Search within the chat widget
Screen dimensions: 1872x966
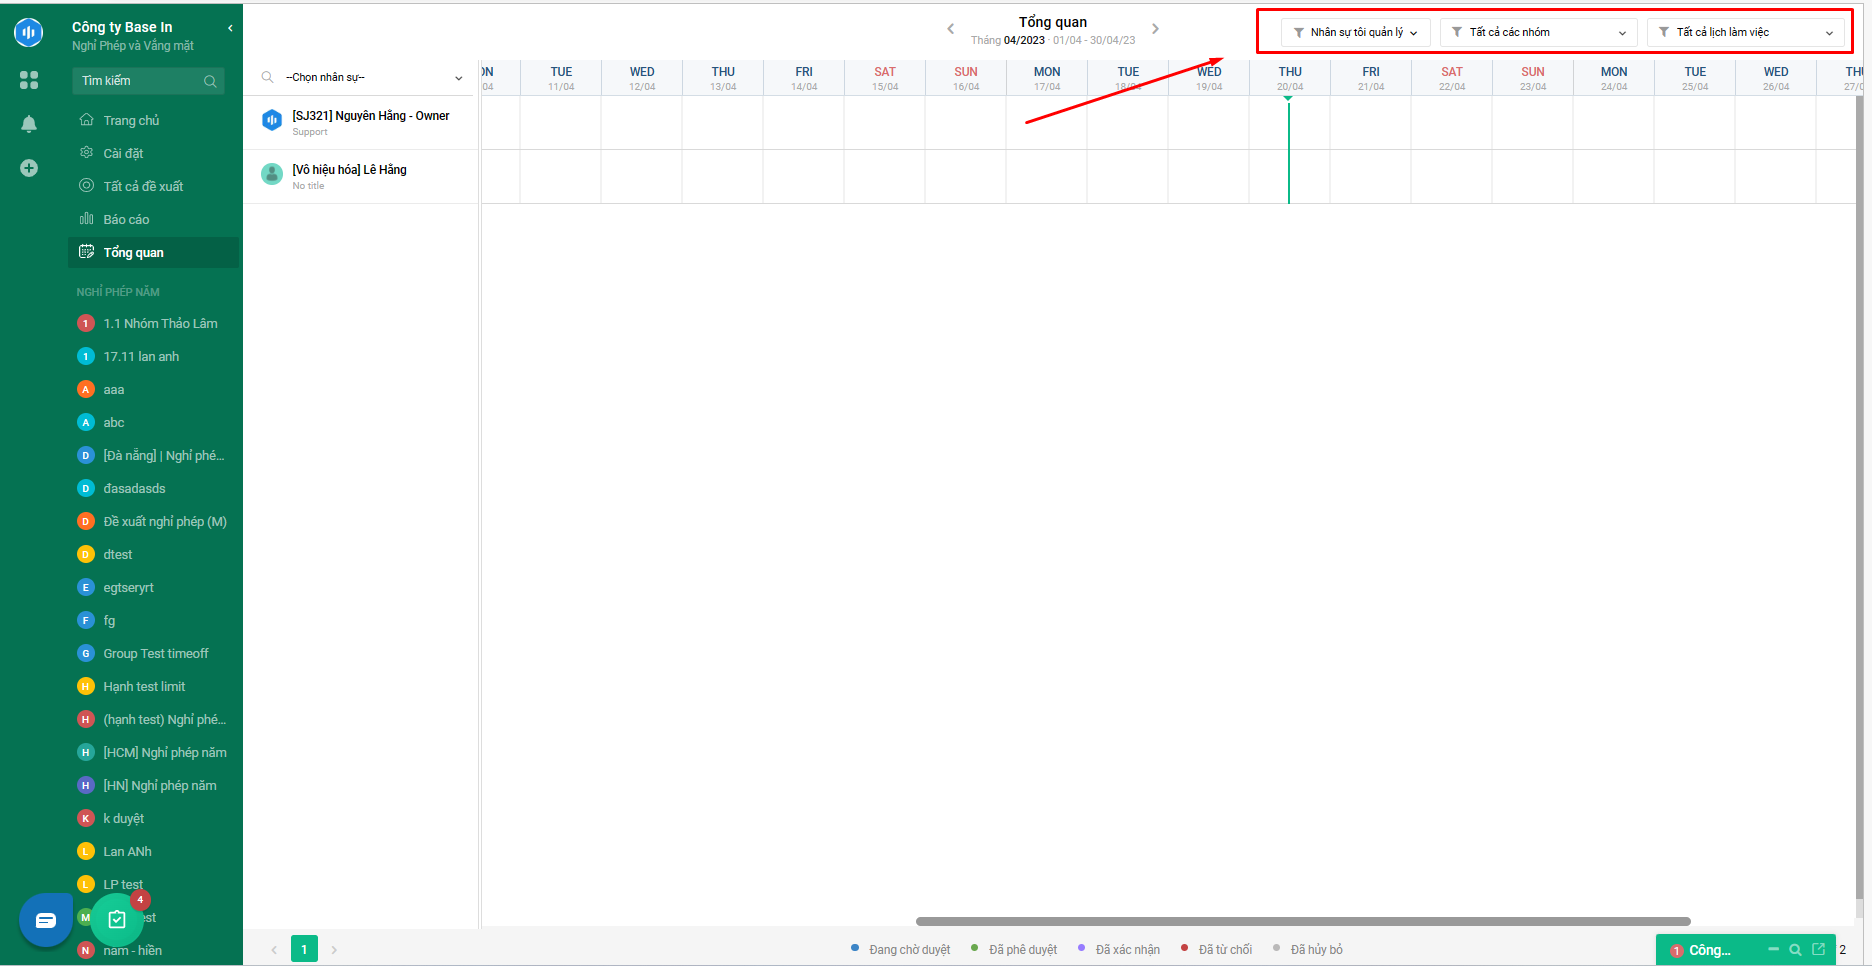point(1795,950)
